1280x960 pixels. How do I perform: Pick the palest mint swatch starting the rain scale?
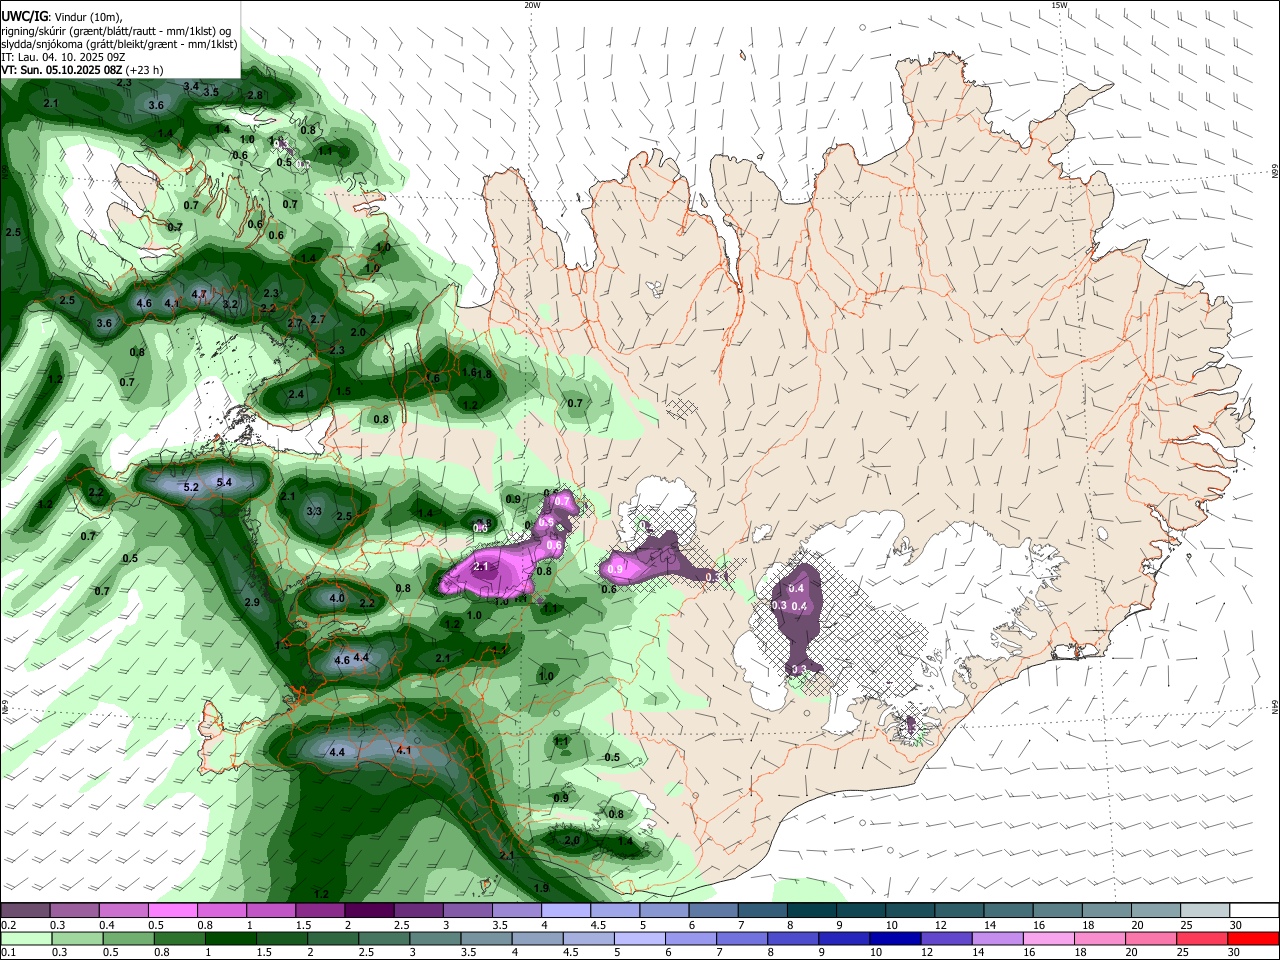coord(25,938)
